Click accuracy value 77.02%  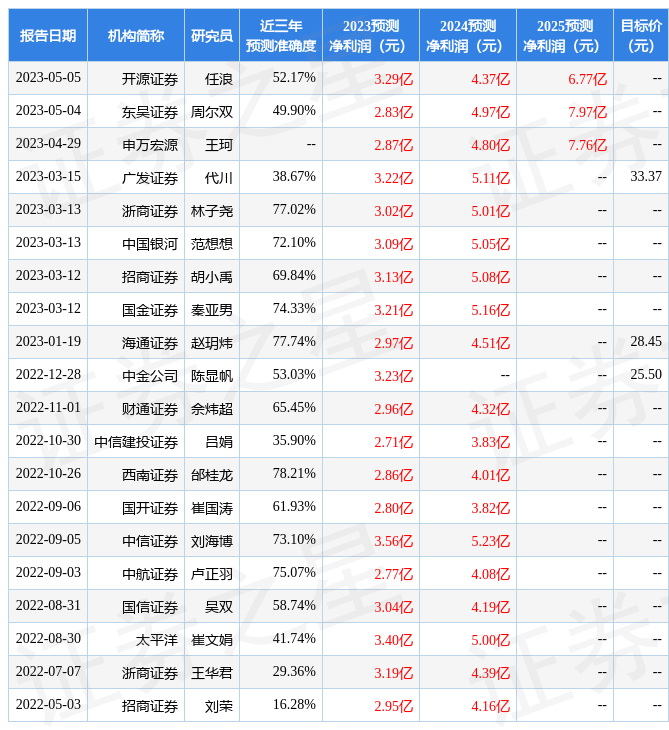pos(294,210)
